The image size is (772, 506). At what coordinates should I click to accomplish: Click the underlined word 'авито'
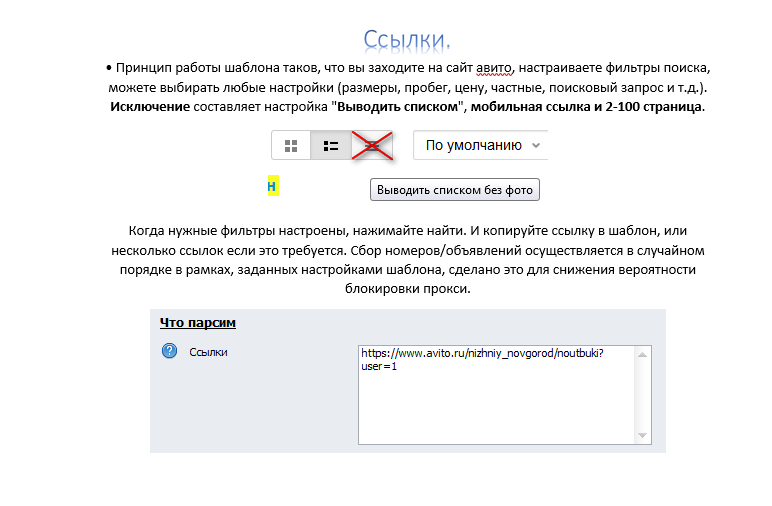coord(494,68)
